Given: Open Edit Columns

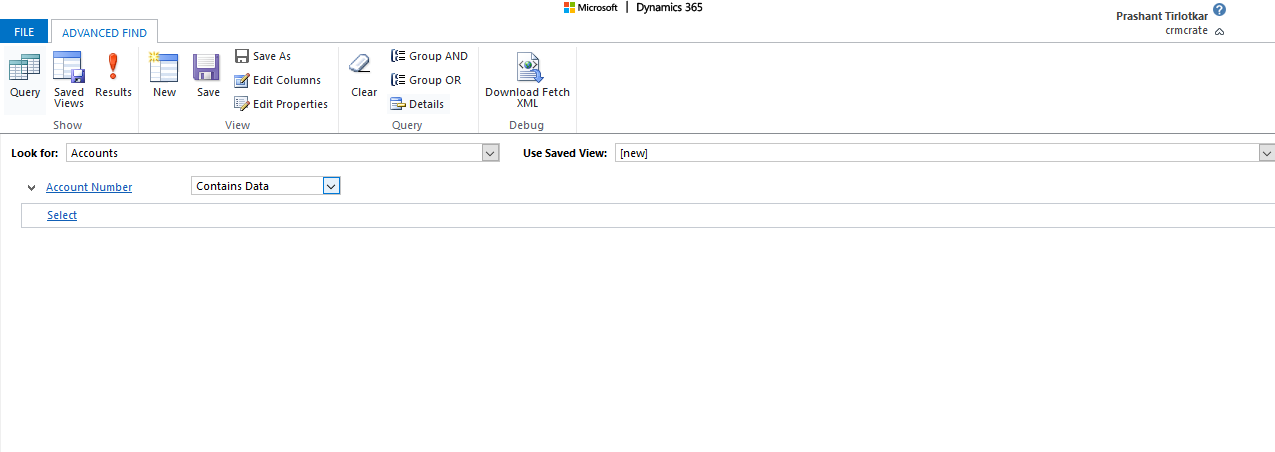Looking at the screenshot, I should click(x=278, y=80).
